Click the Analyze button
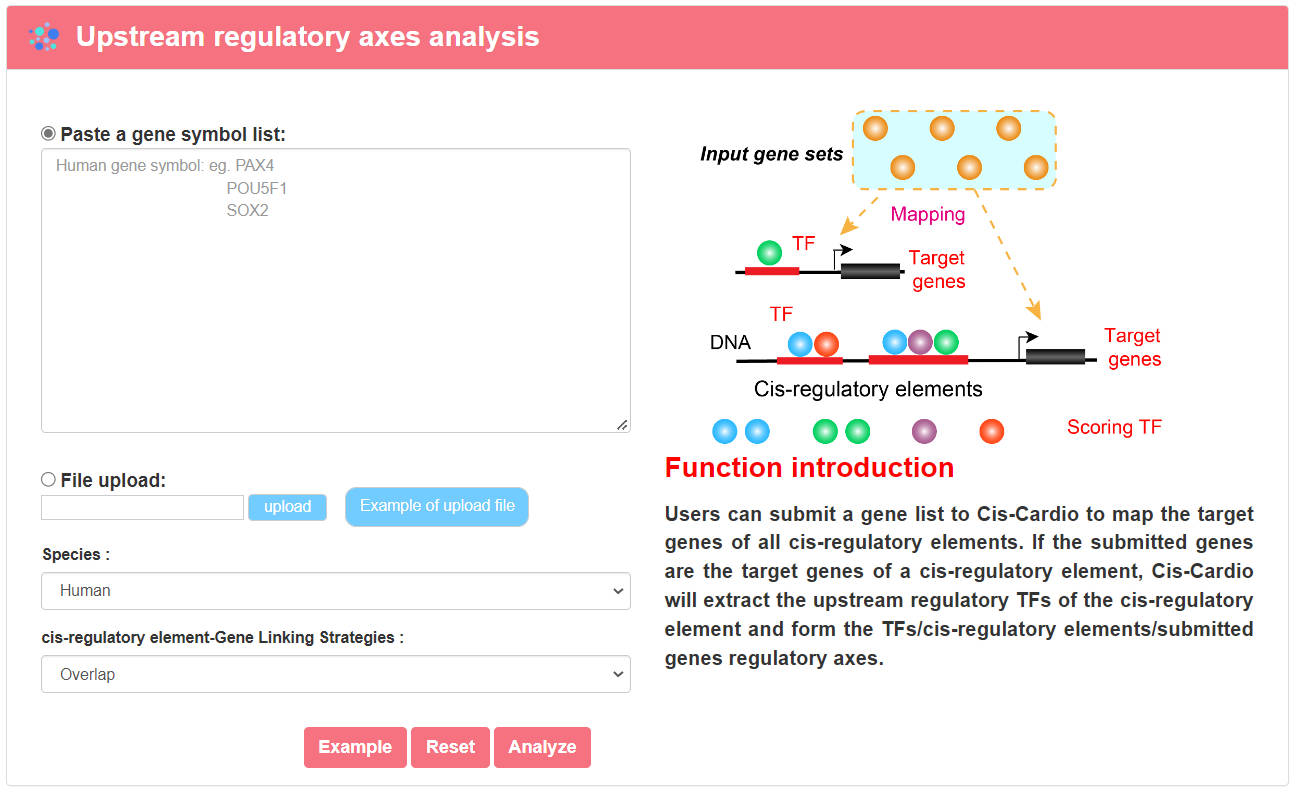 (x=542, y=747)
